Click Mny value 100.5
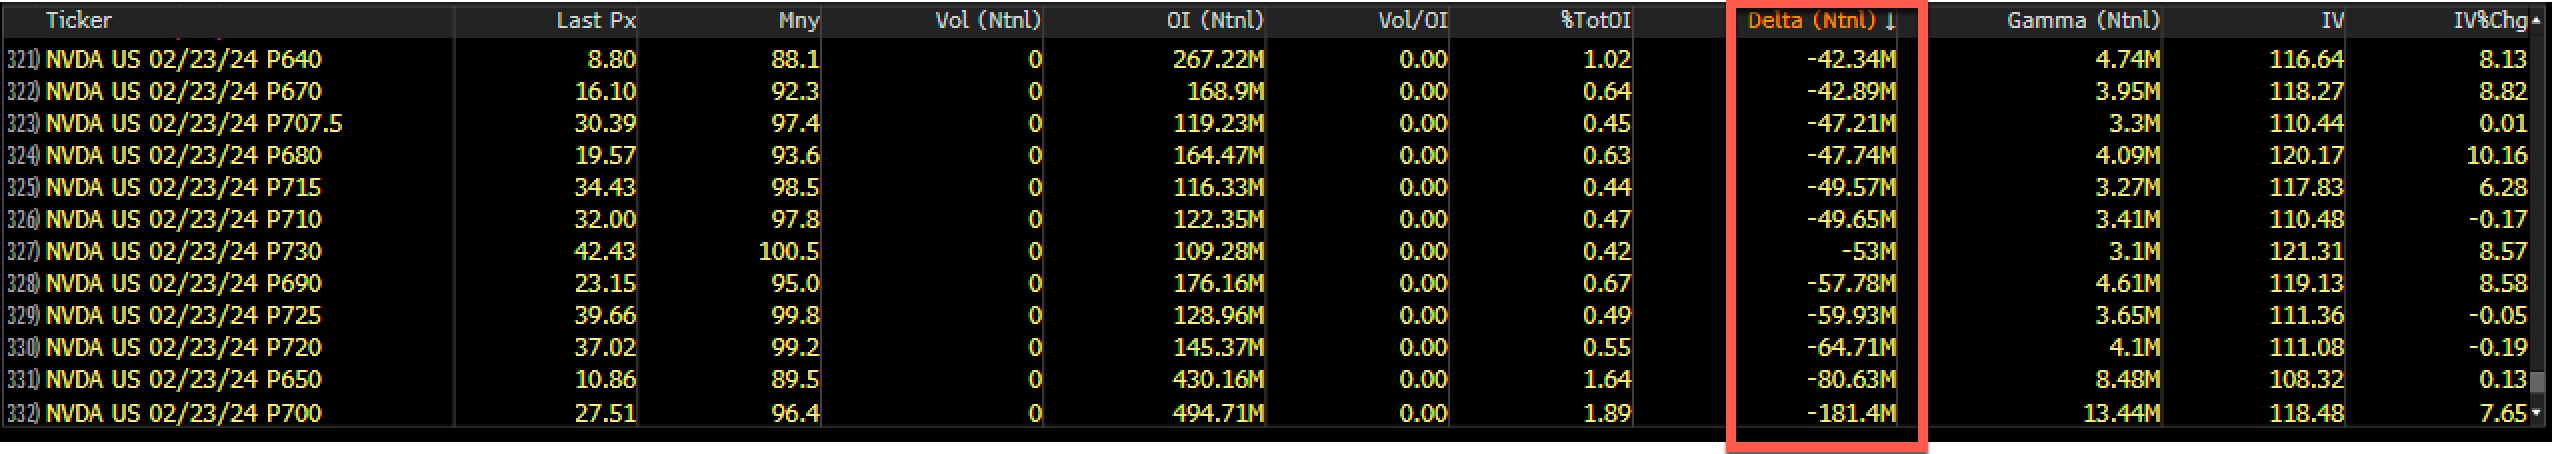 (x=789, y=251)
